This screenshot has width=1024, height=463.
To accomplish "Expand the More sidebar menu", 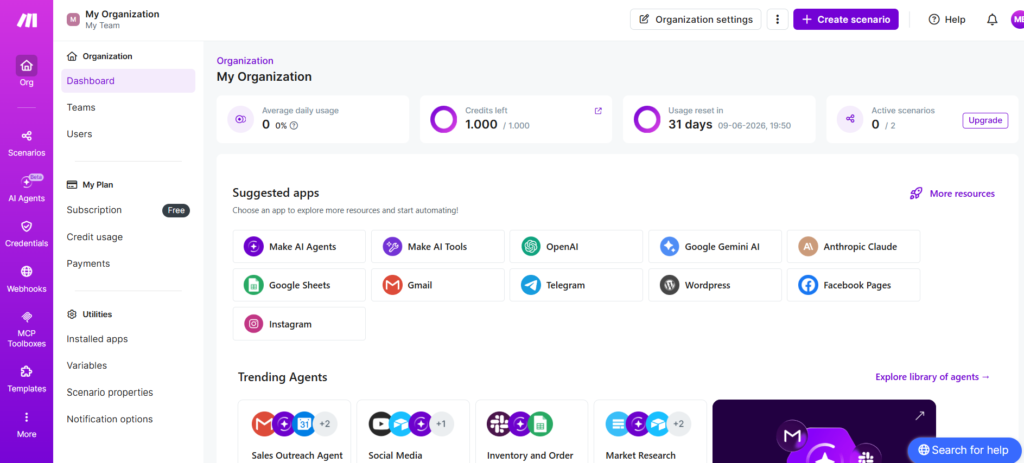I will (x=27, y=424).
